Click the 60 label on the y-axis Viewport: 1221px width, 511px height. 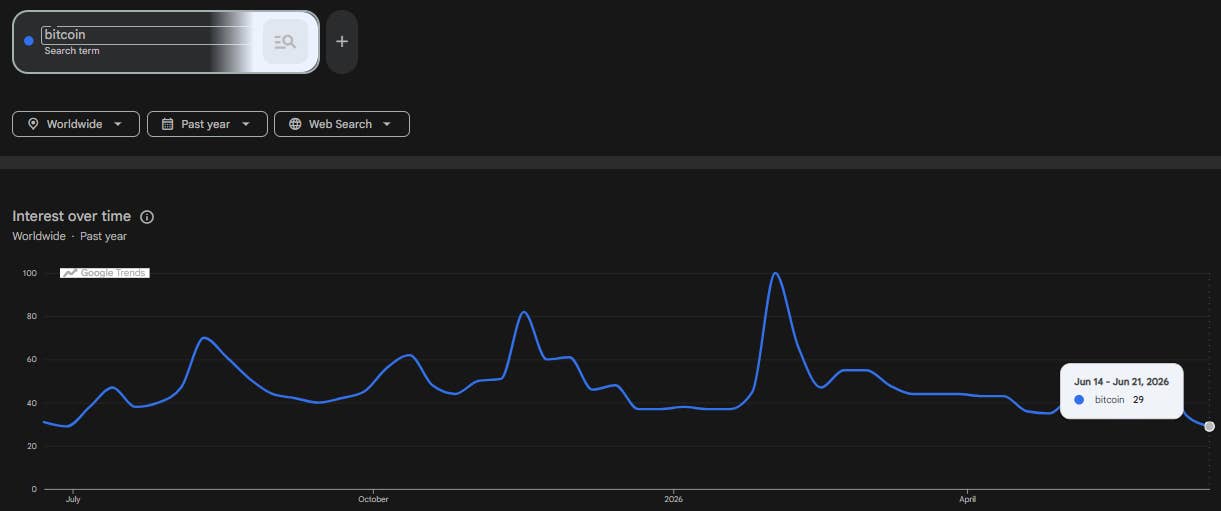(x=31, y=359)
